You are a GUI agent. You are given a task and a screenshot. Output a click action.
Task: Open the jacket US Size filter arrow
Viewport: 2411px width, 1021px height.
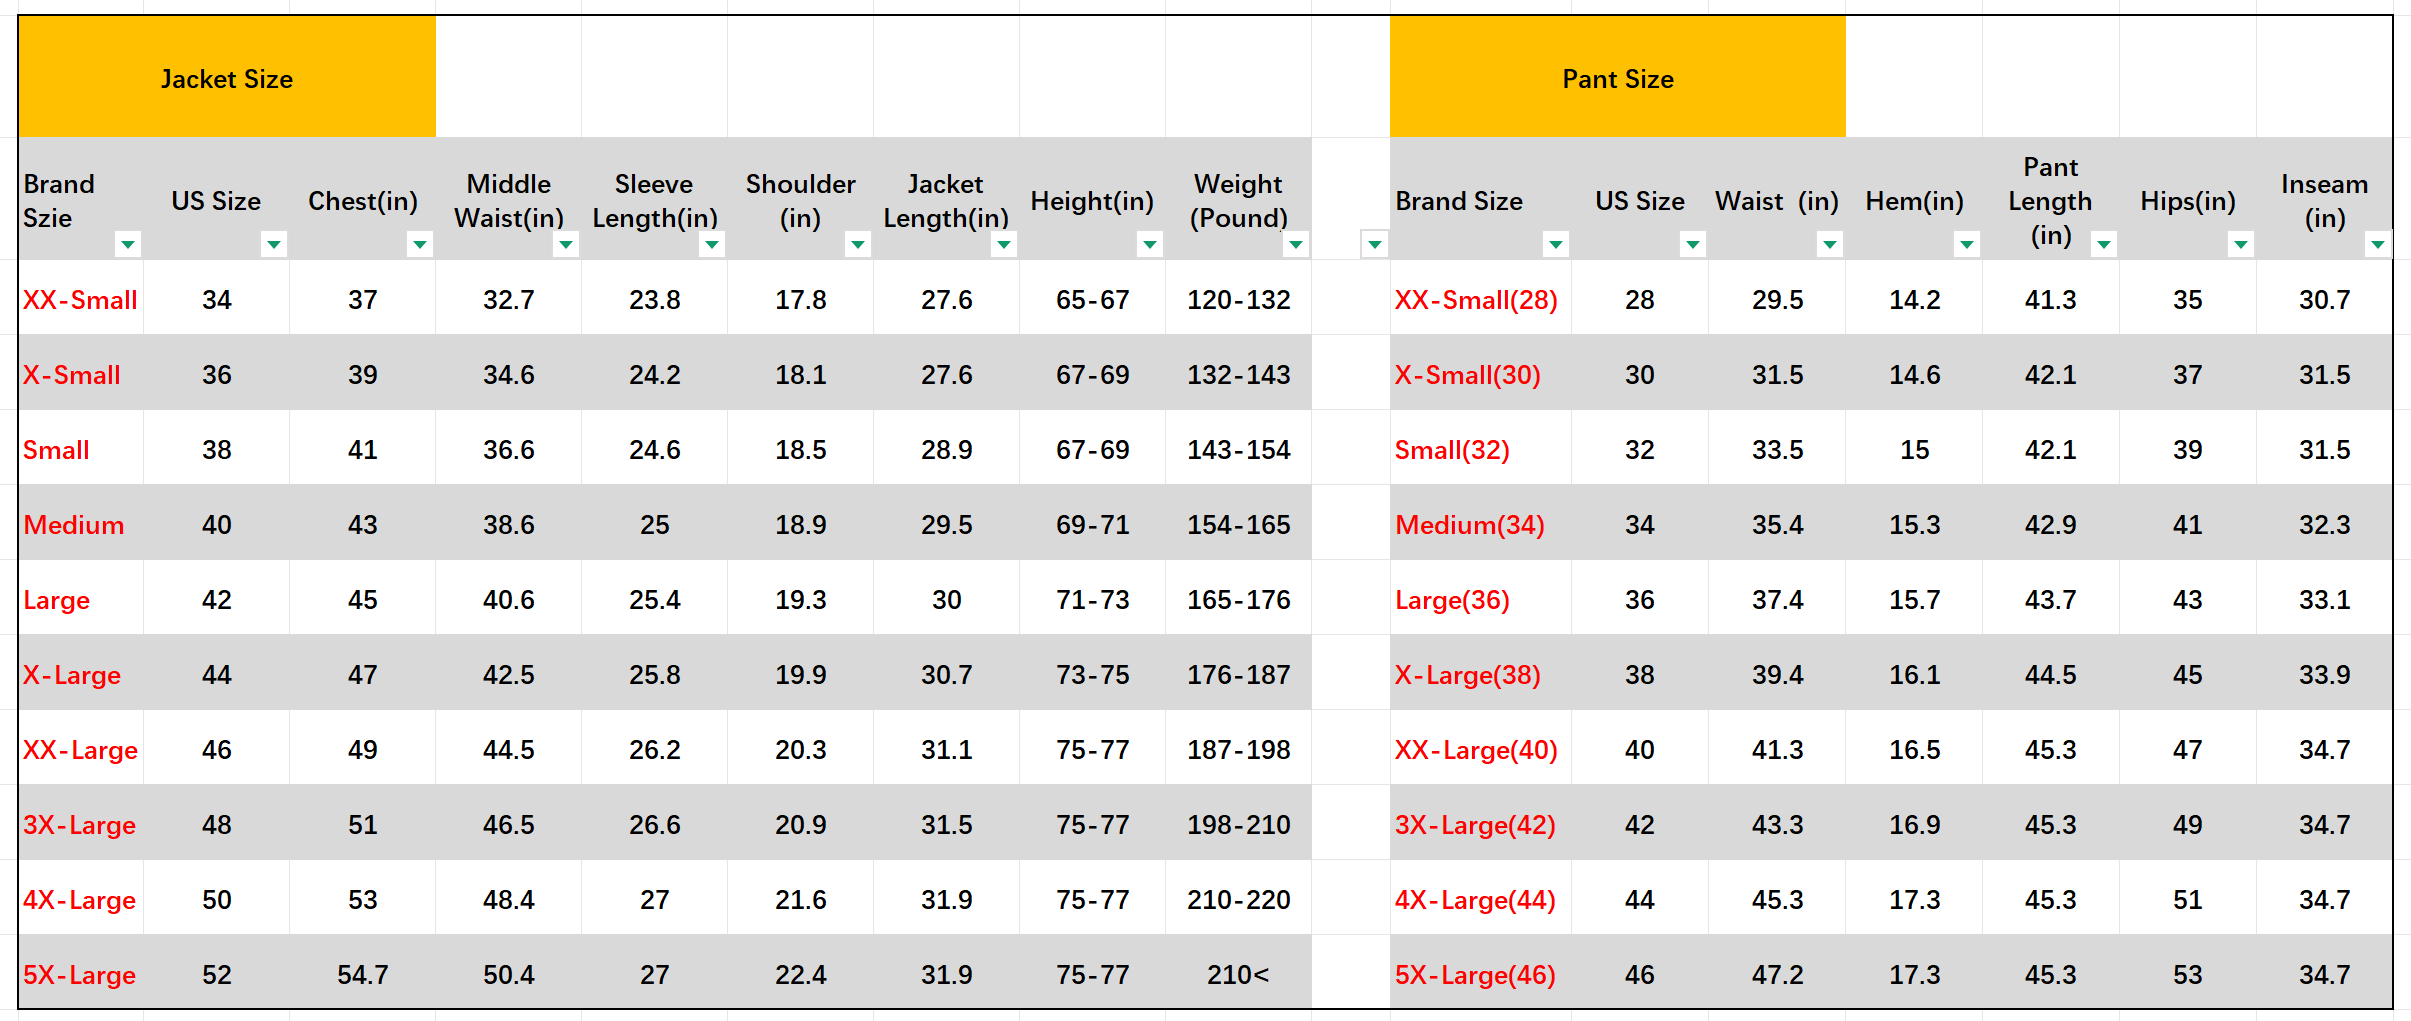coord(274,244)
